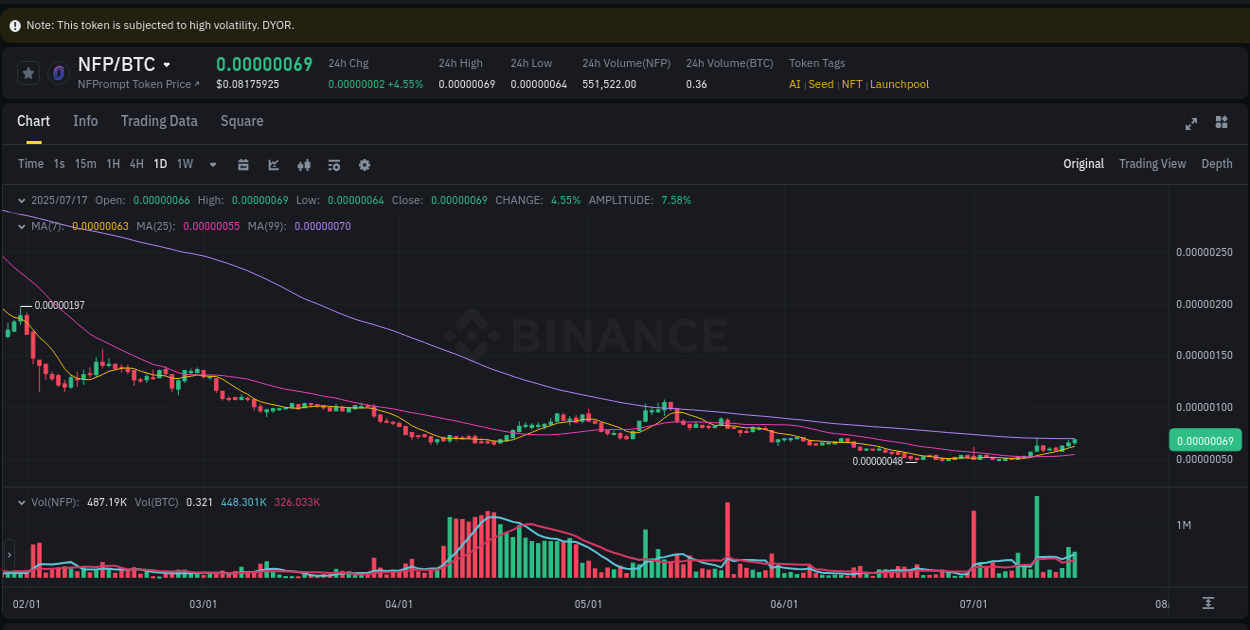Switch to the Trading Data tab
The width and height of the screenshot is (1250, 630).
159,121
